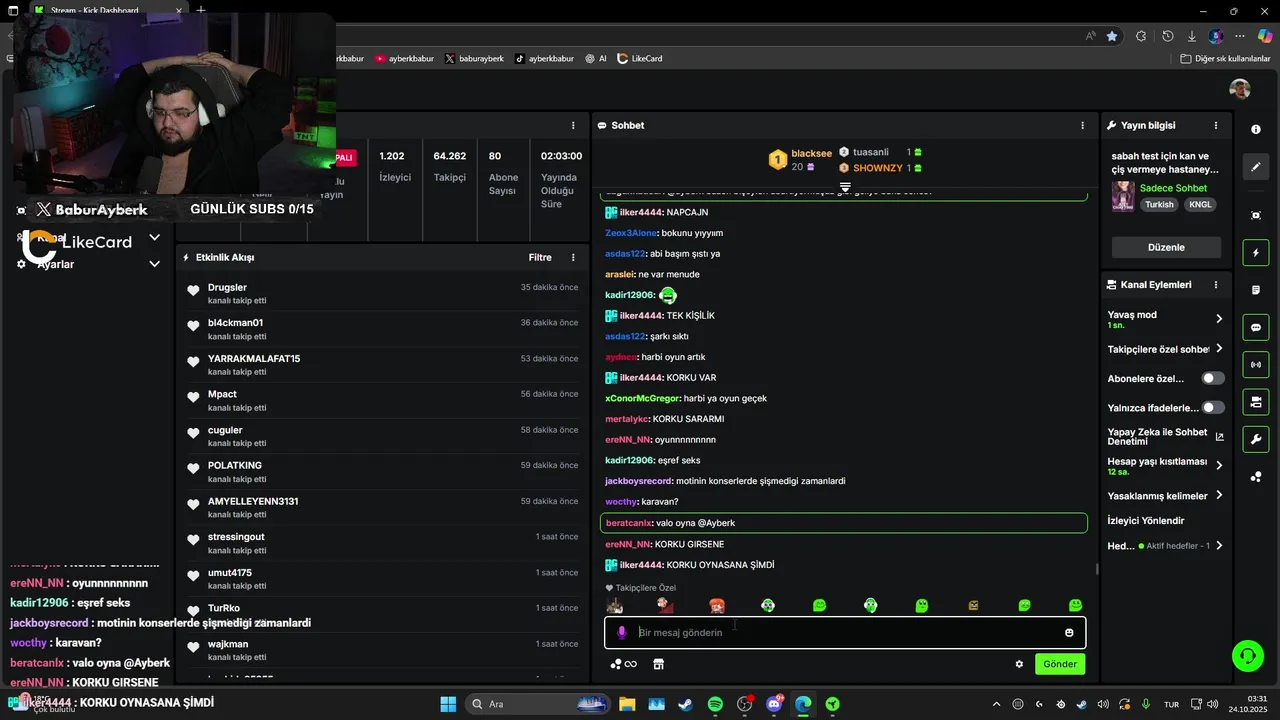Open Etkinlik Akışı three-dot menu
The height and width of the screenshot is (720, 1280).
point(573,257)
